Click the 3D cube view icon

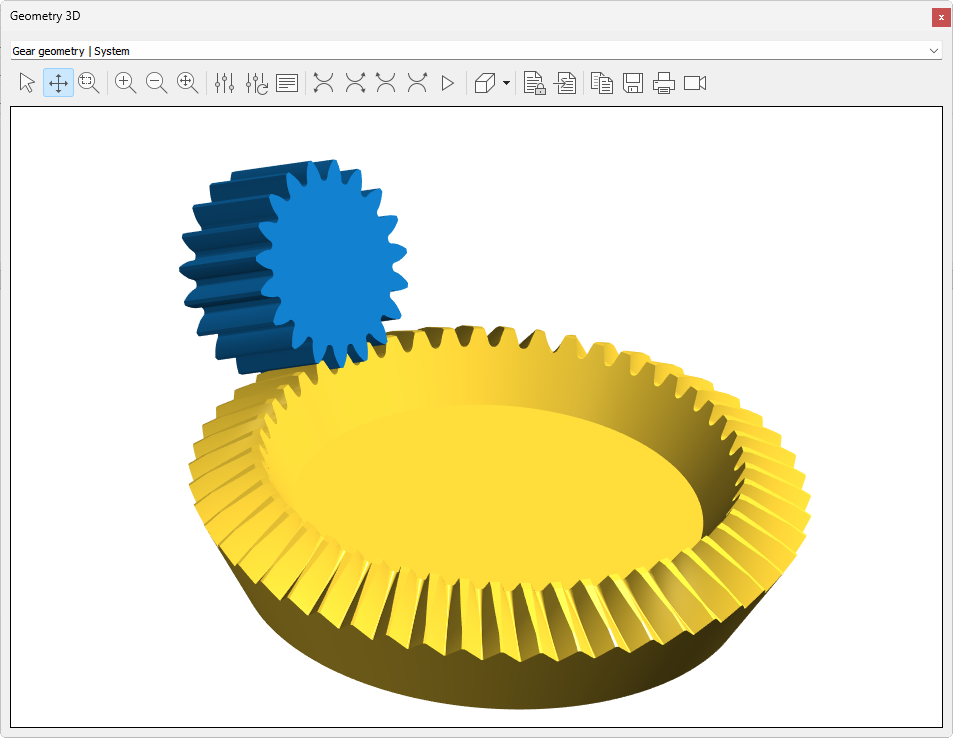point(485,83)
